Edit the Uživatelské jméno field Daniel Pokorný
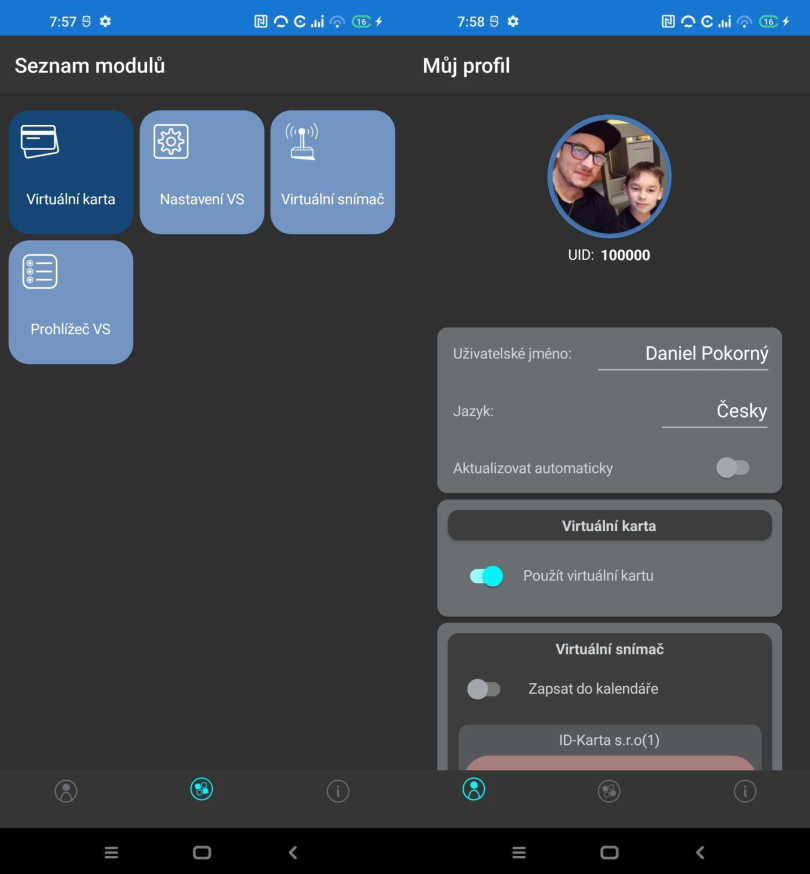Viewport: 810px width, 874px height. tap(683, 354)
